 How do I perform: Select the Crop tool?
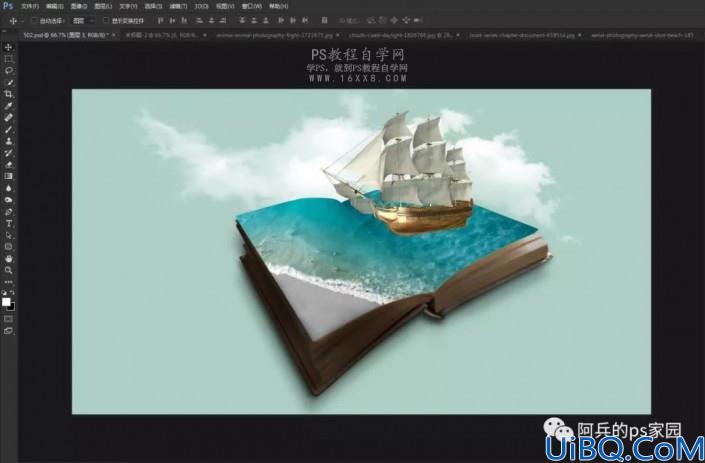click(x=9, y=94)
